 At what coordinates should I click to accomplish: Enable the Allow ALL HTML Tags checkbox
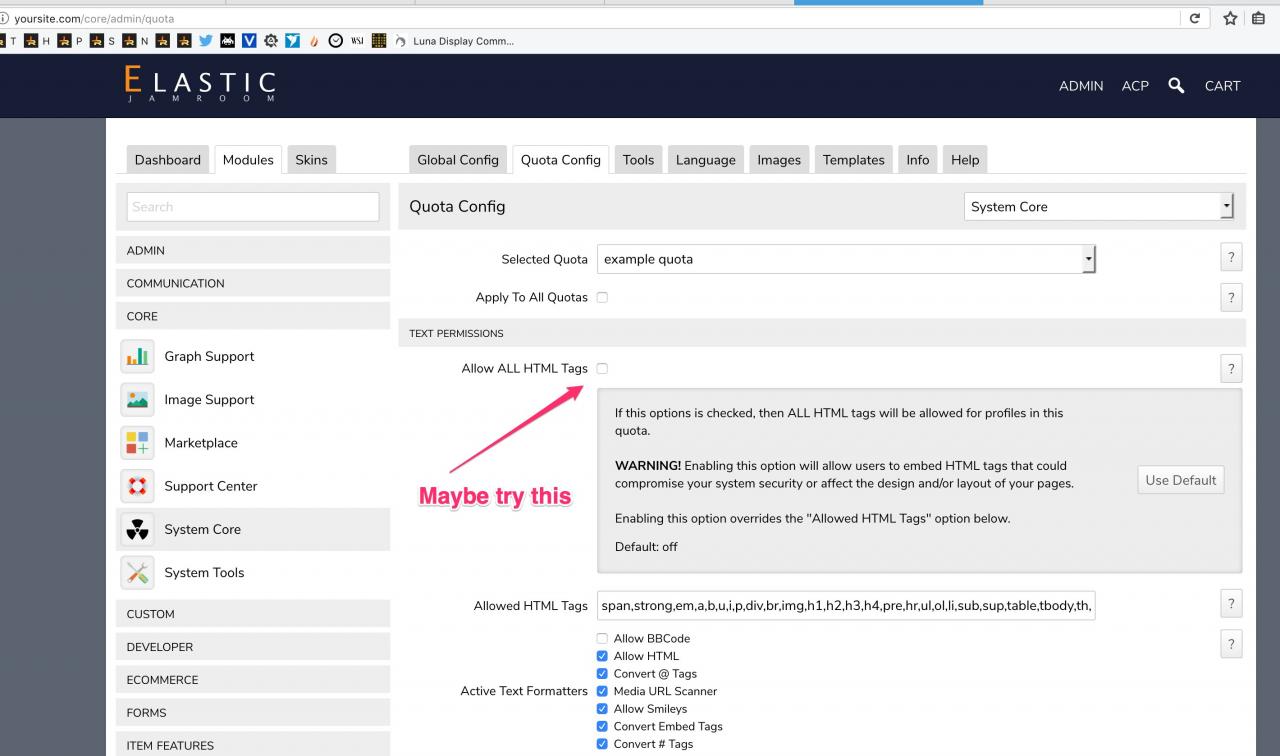click(x=602, y=369)
